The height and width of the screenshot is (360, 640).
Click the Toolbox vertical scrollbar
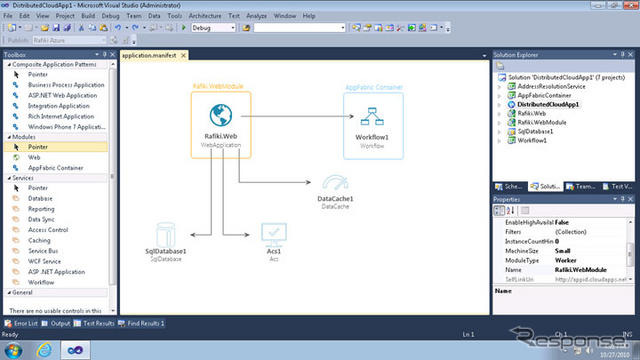coord(112,177)
